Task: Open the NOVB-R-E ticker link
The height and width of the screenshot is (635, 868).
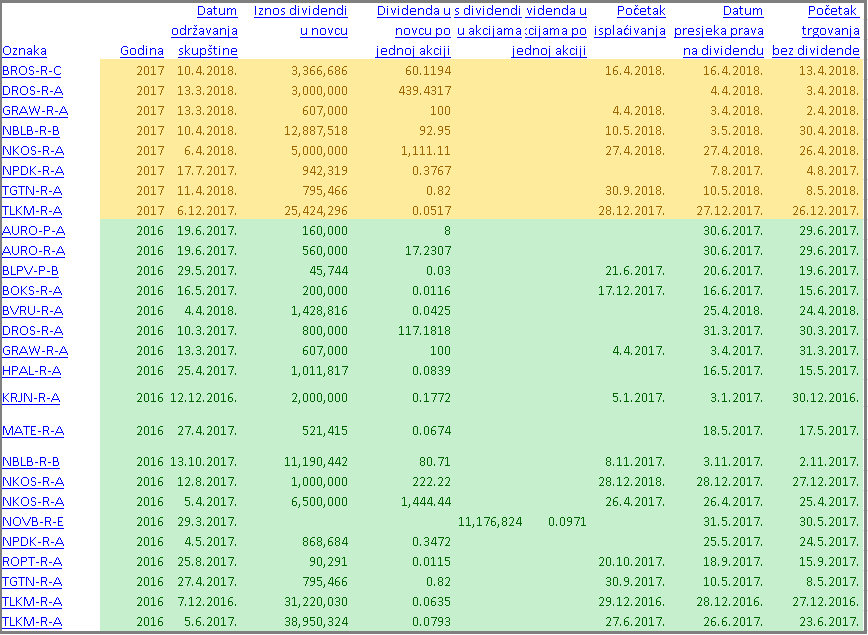Action: pos(33,522)
